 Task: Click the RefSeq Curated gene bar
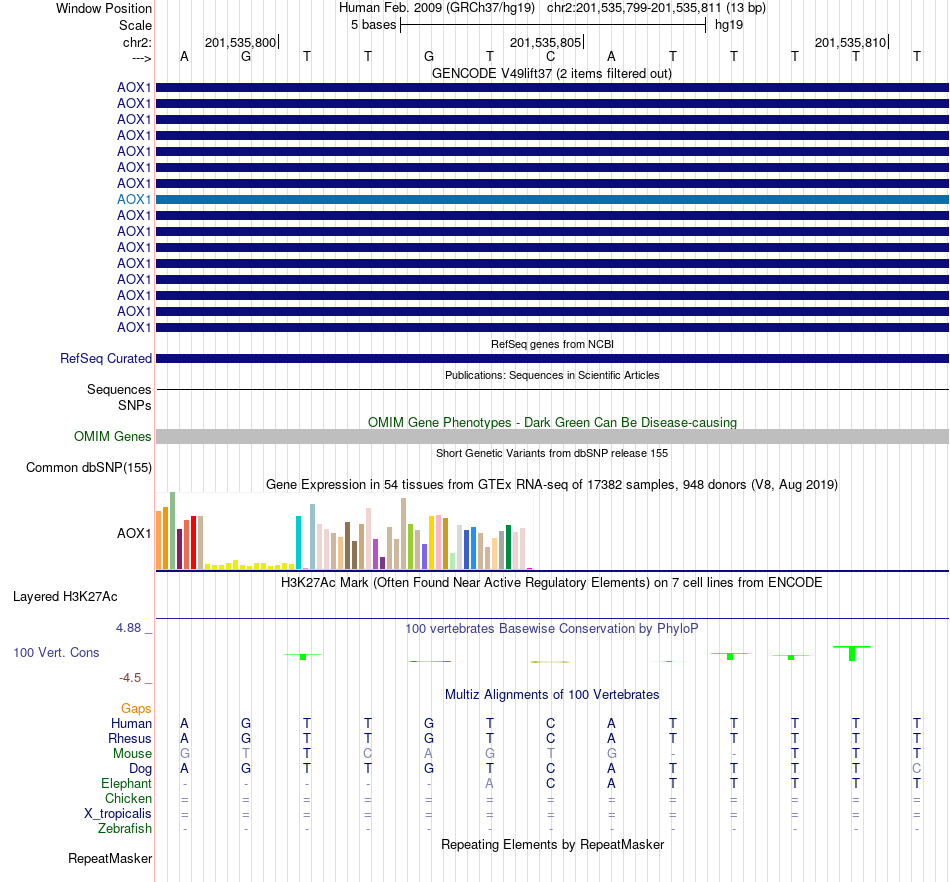[x=552, y=359]
